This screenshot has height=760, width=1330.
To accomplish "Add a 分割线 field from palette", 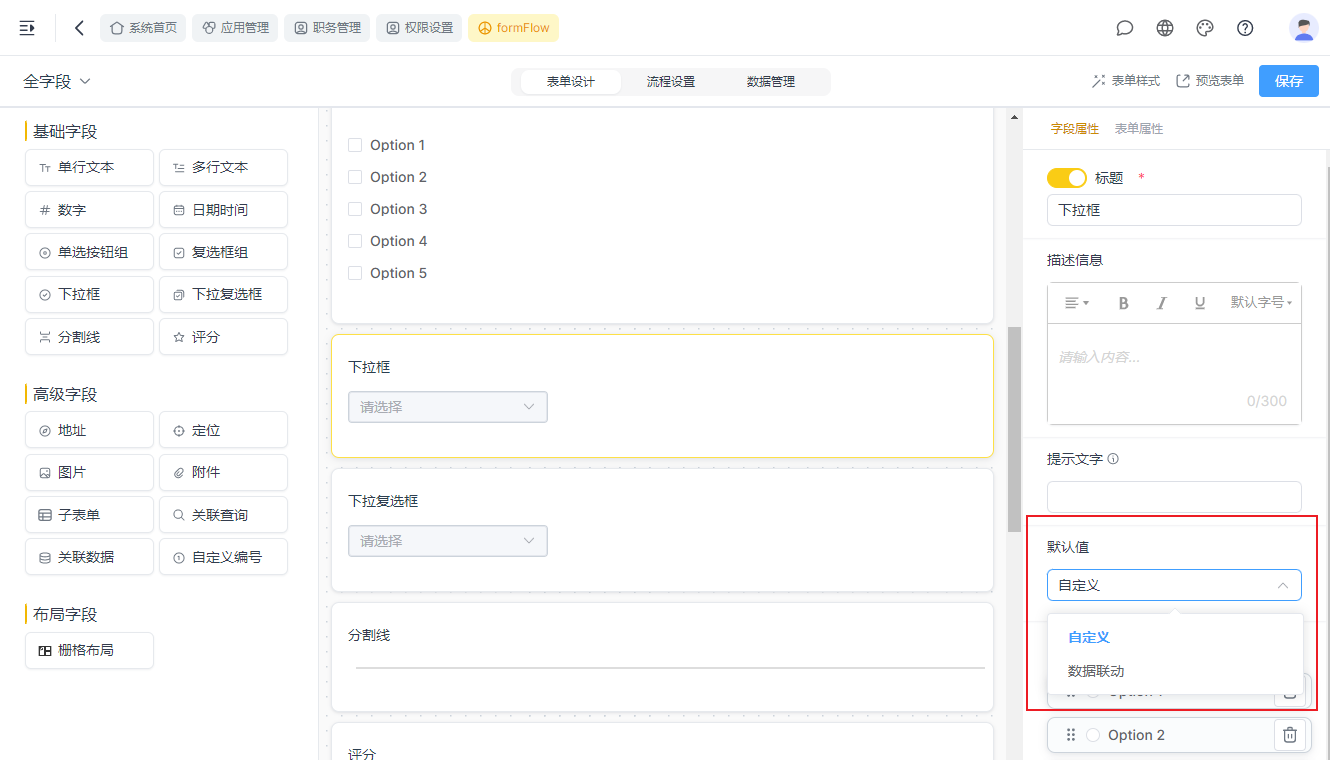I will [89, 337].
